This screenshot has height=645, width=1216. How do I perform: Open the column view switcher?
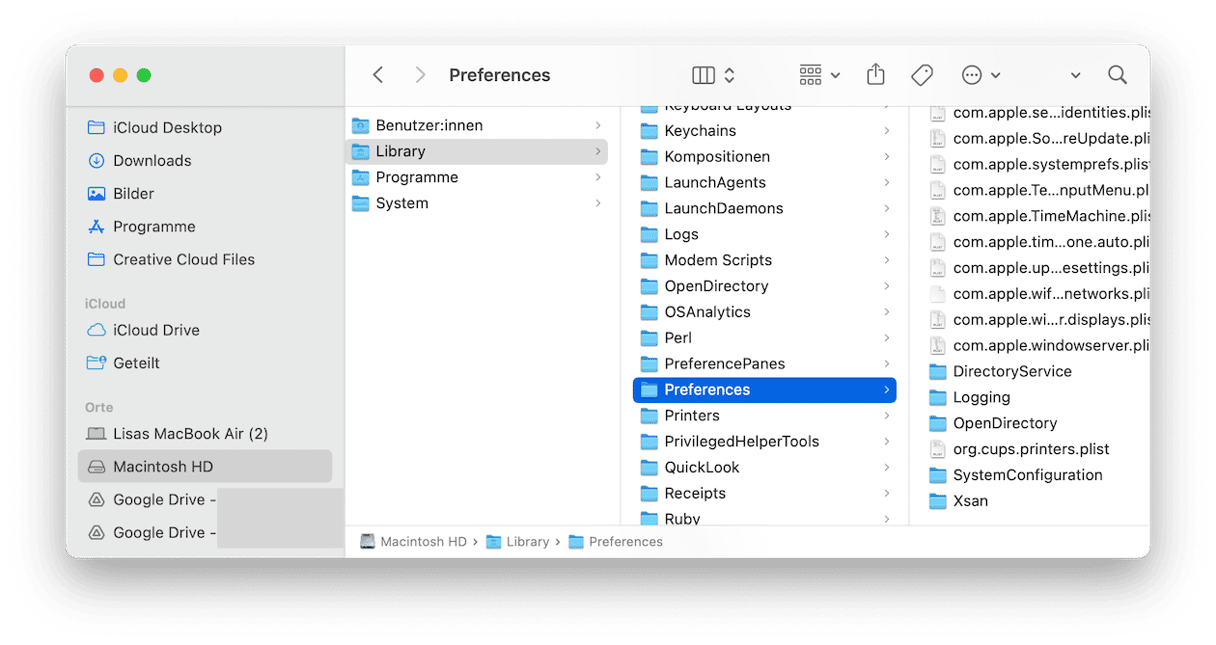714,75
